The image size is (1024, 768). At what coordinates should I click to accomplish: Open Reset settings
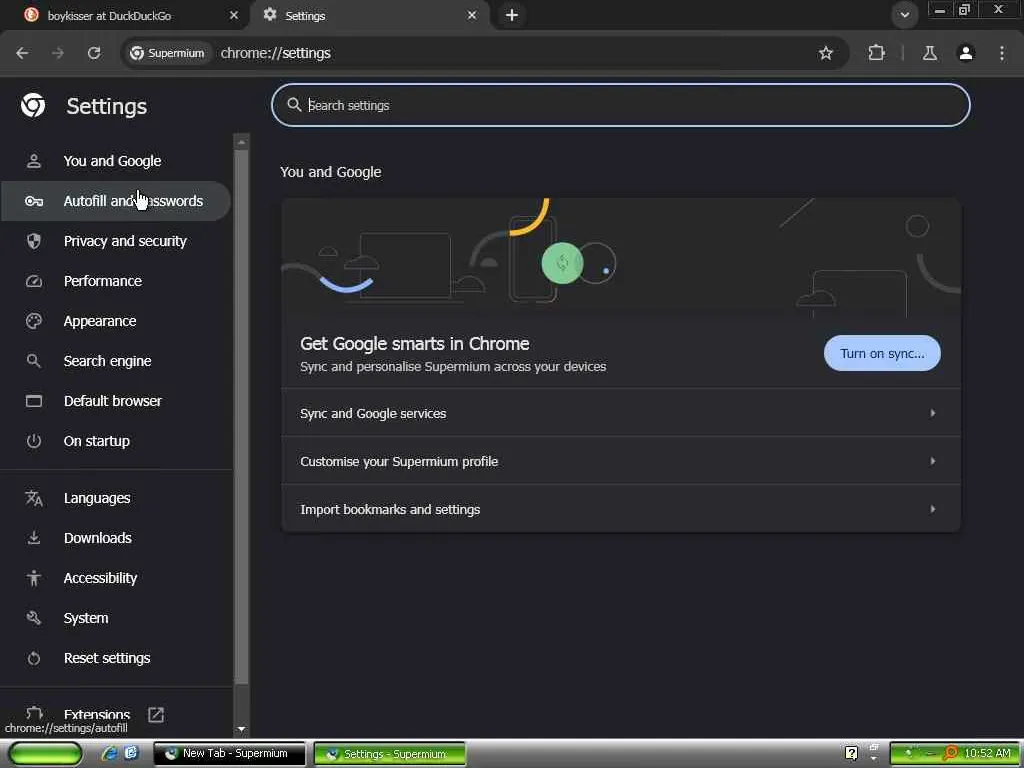pos(116,658)
